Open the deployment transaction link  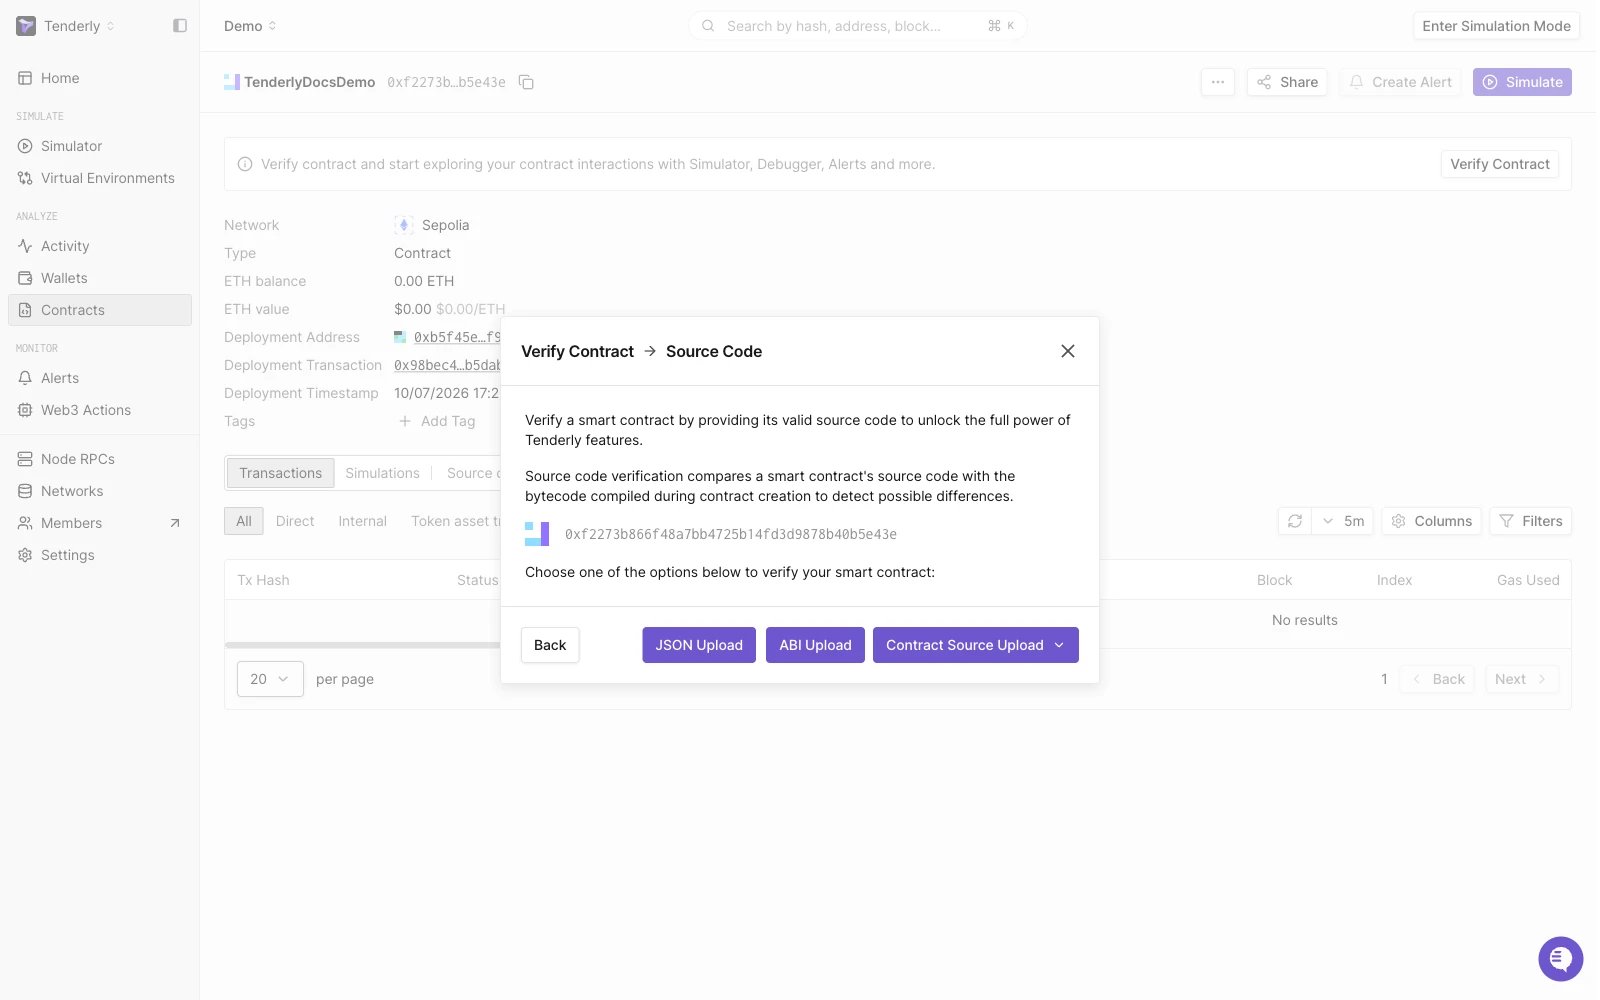click(x=447, y=365)
